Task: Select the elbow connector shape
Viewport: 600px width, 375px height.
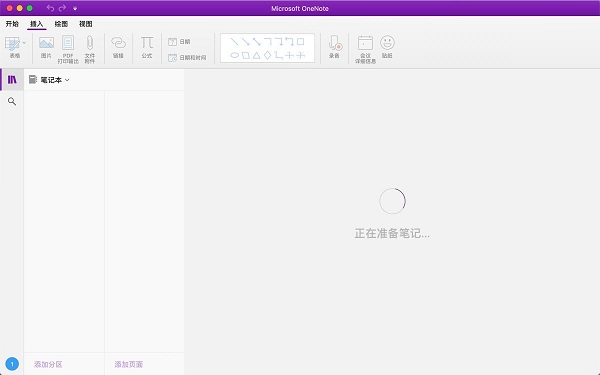Action: click(x=267, y=41)
